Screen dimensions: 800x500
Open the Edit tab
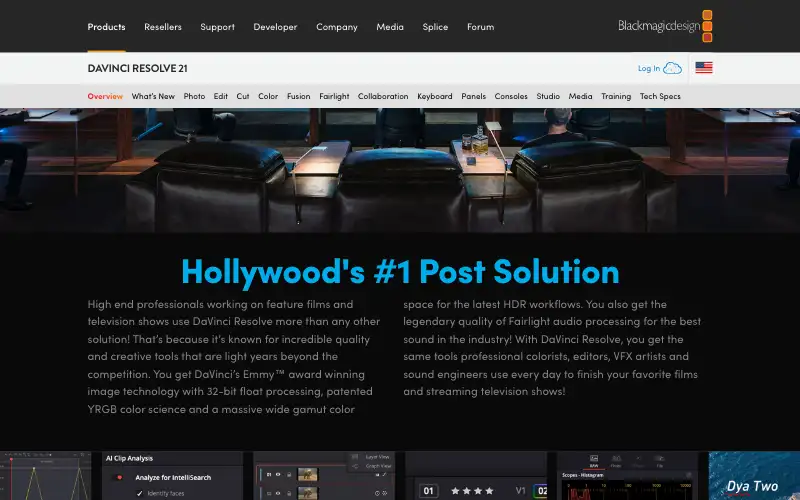tap(220, 96)
